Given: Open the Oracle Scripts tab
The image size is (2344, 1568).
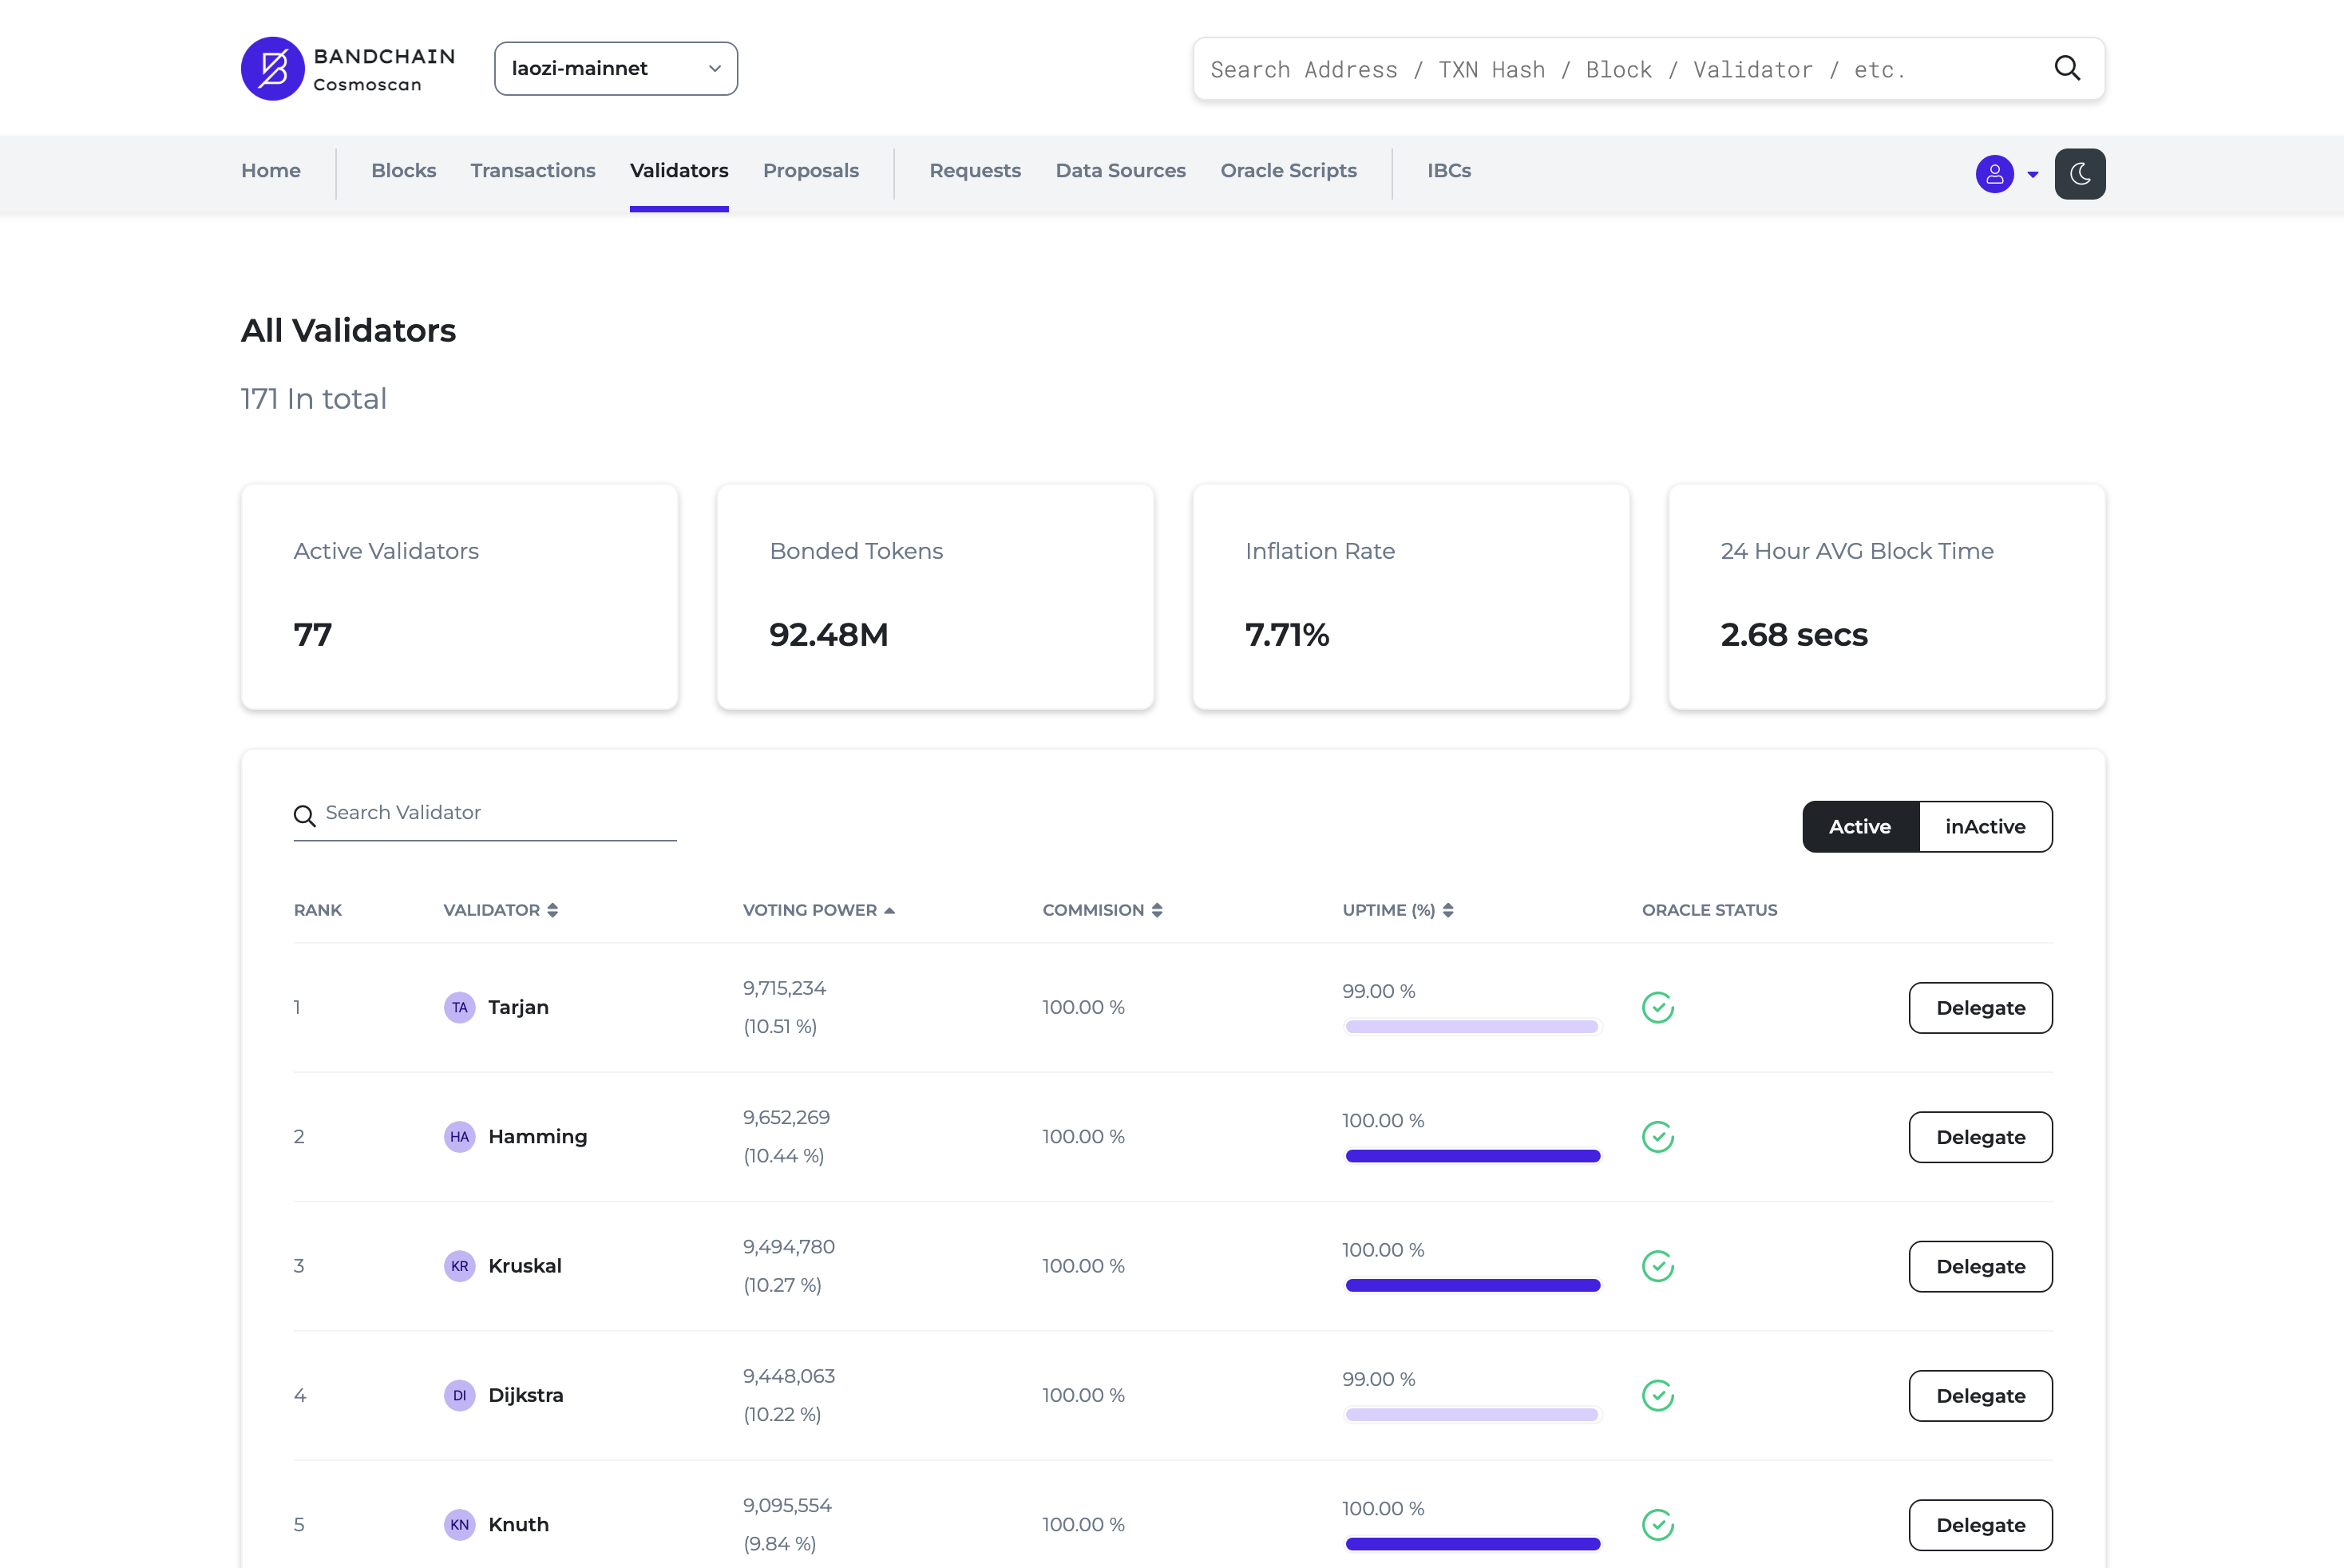Looking at the screenshot, I should [x=1288, y=171].
